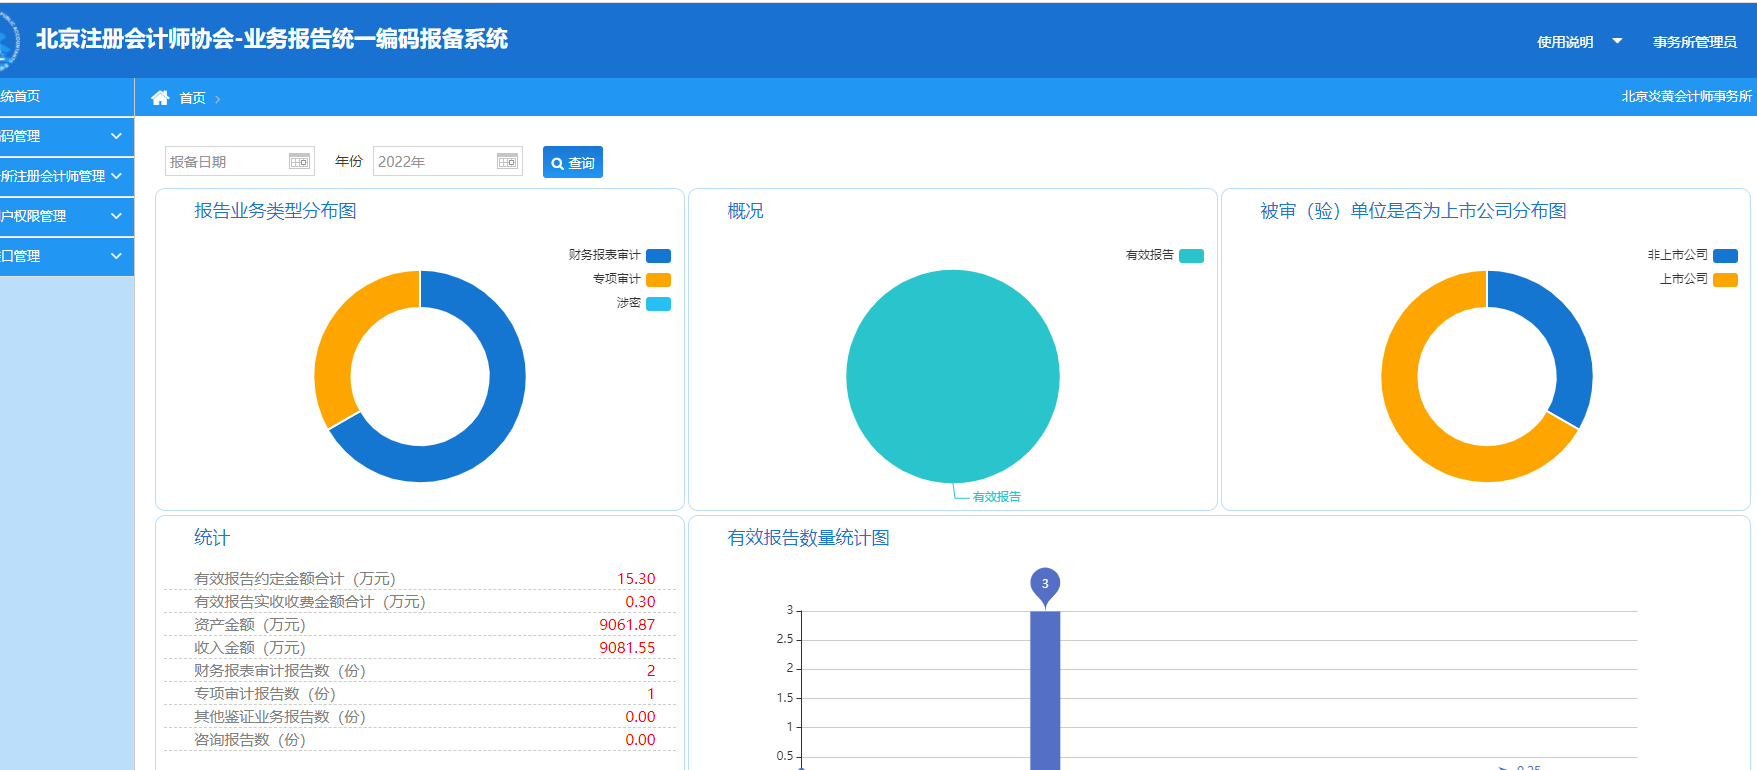The height and width of the screenshot is (770, 1757).
Task: Click the 报备日期 input field
Action: (x=226, y=162)
